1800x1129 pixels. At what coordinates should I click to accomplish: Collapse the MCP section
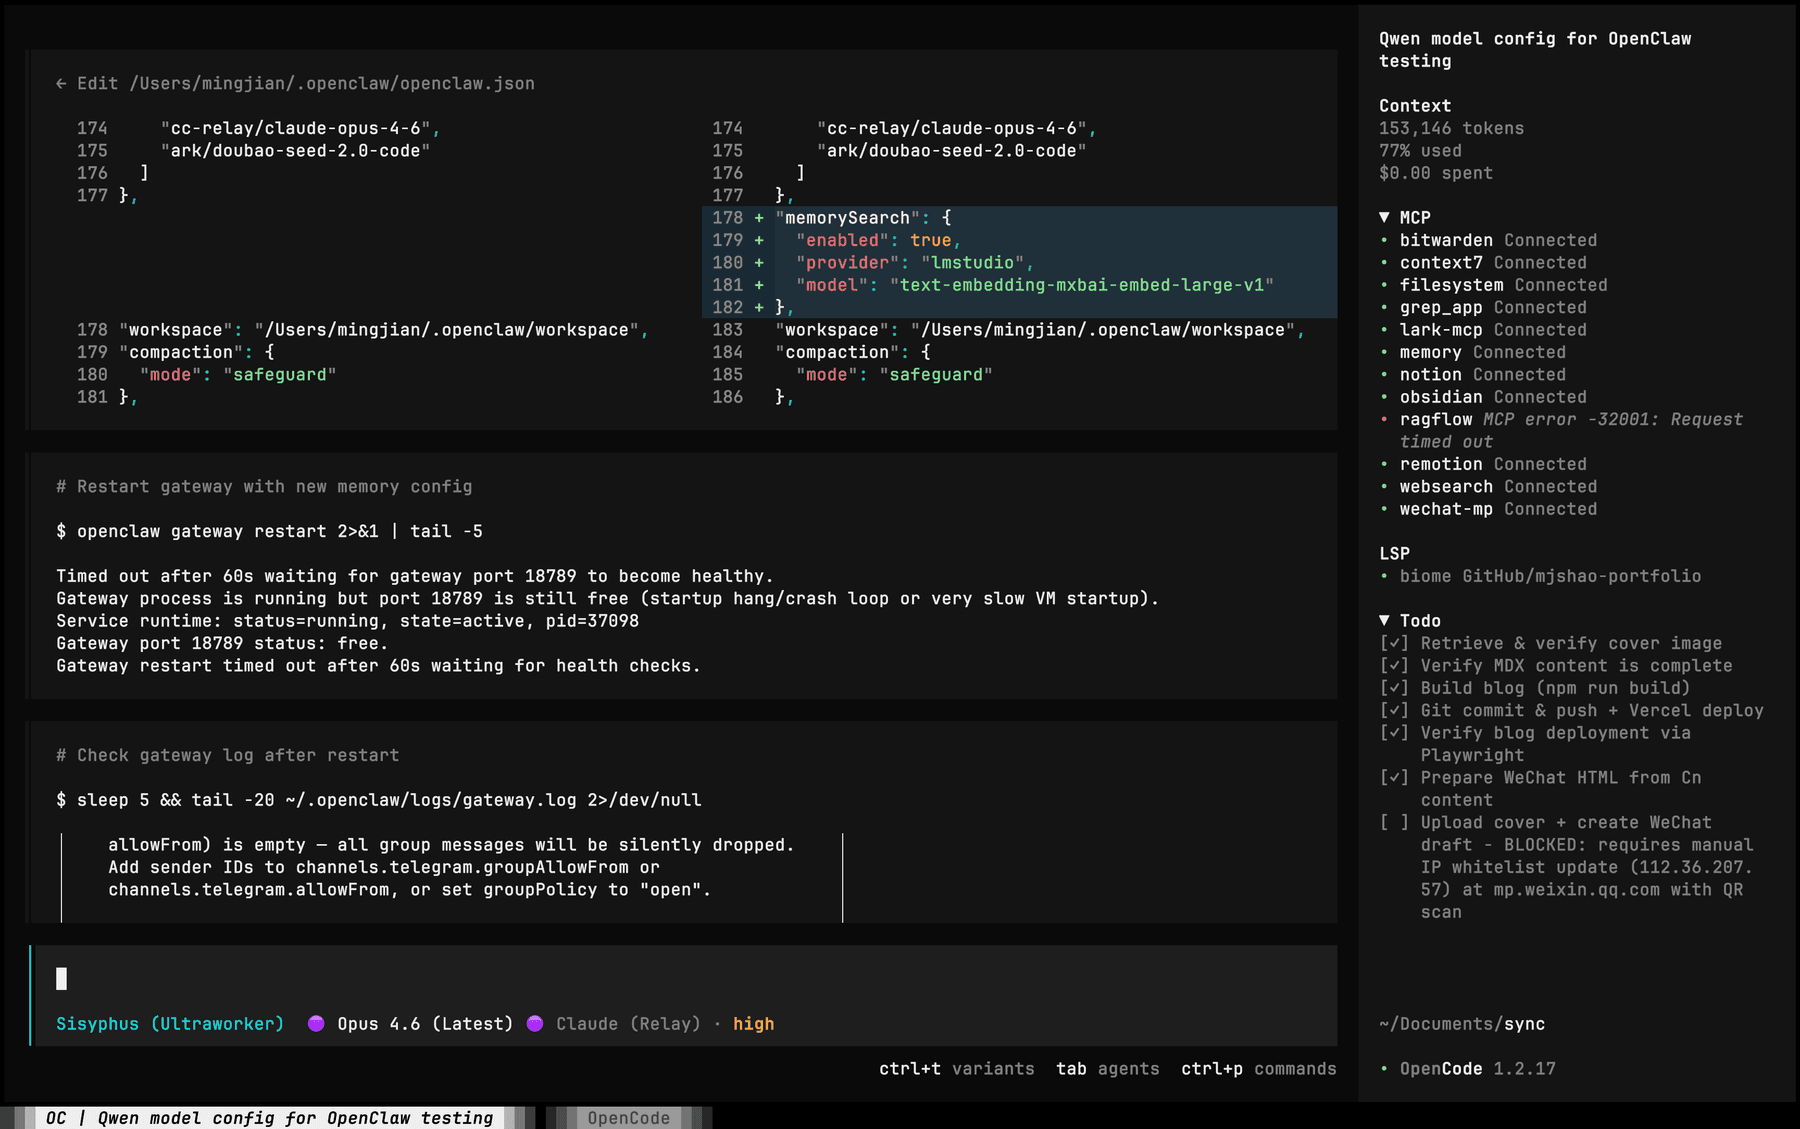click(1385, 218)
